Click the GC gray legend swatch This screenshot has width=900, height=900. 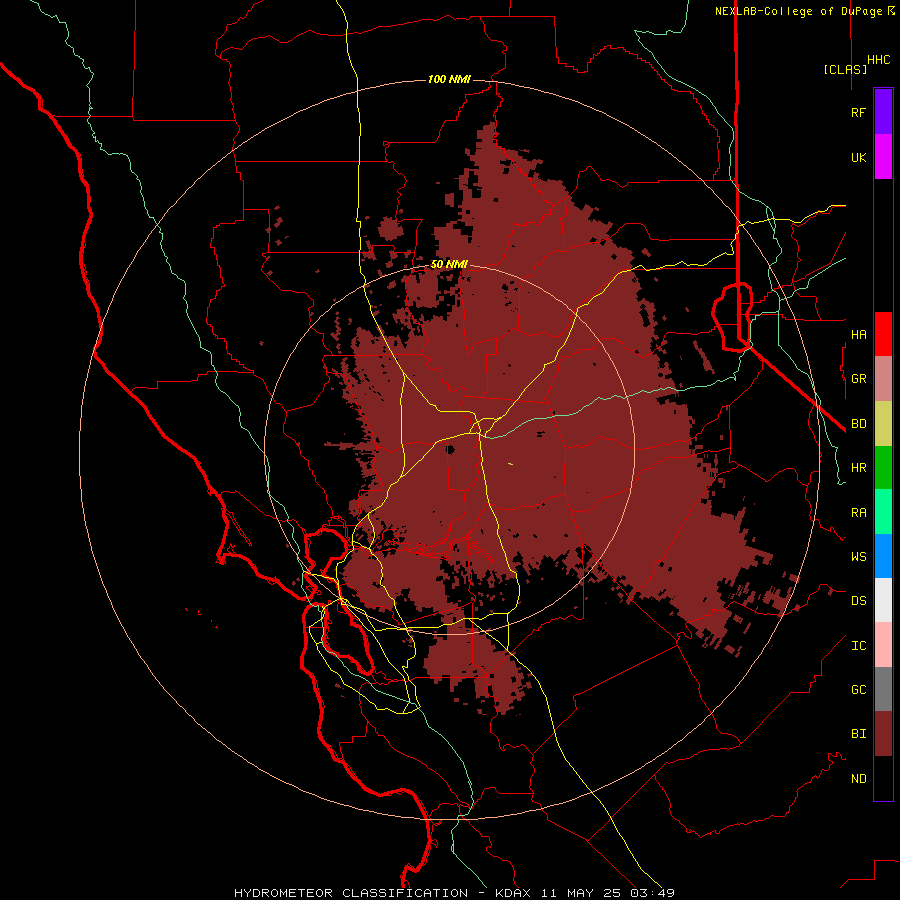[x=883, y=689]
